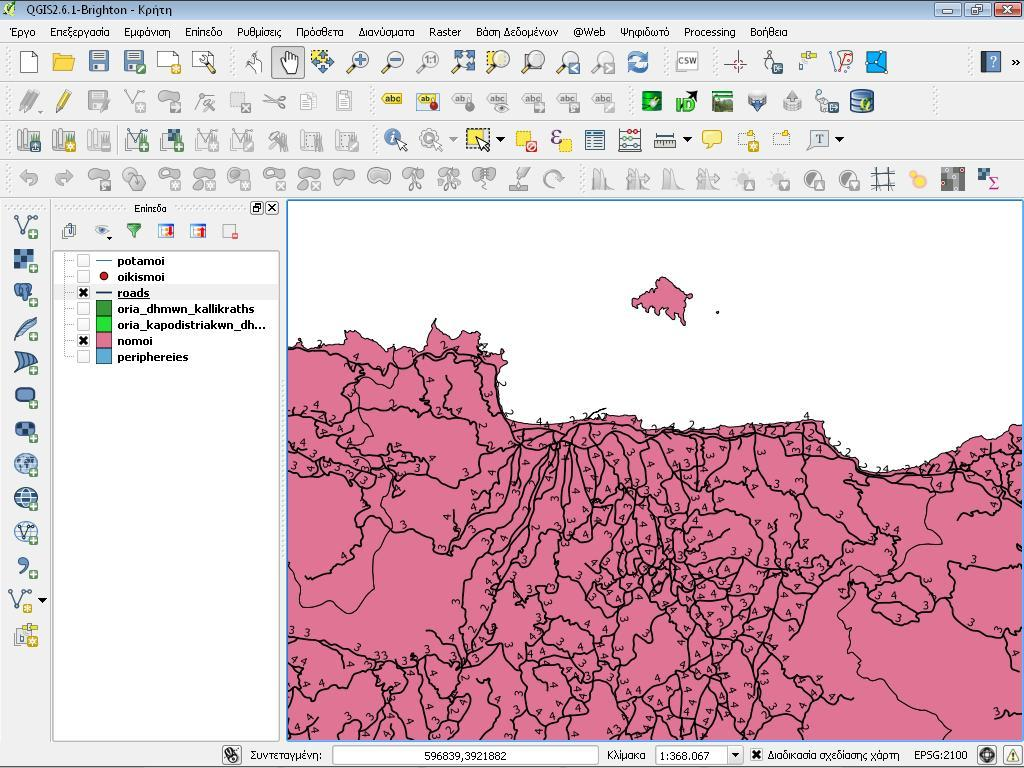This screenshot has height=768, width=1024.
Task: Uncheck the nomoi layer
Action: tap(83, 341)
